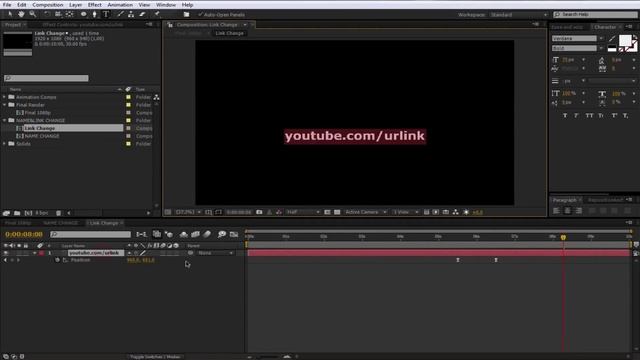This screenshot has height=360, width=640.
Task: Open the 1 View layout dropdown
Action: pos(406,212)
